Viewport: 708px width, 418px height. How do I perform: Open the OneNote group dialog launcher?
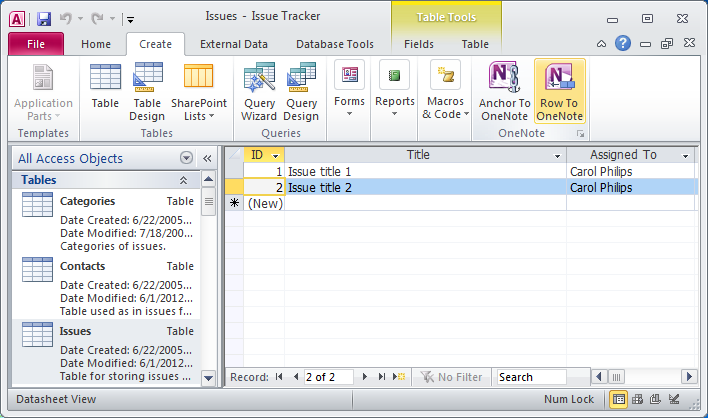[x=580, y=134]
